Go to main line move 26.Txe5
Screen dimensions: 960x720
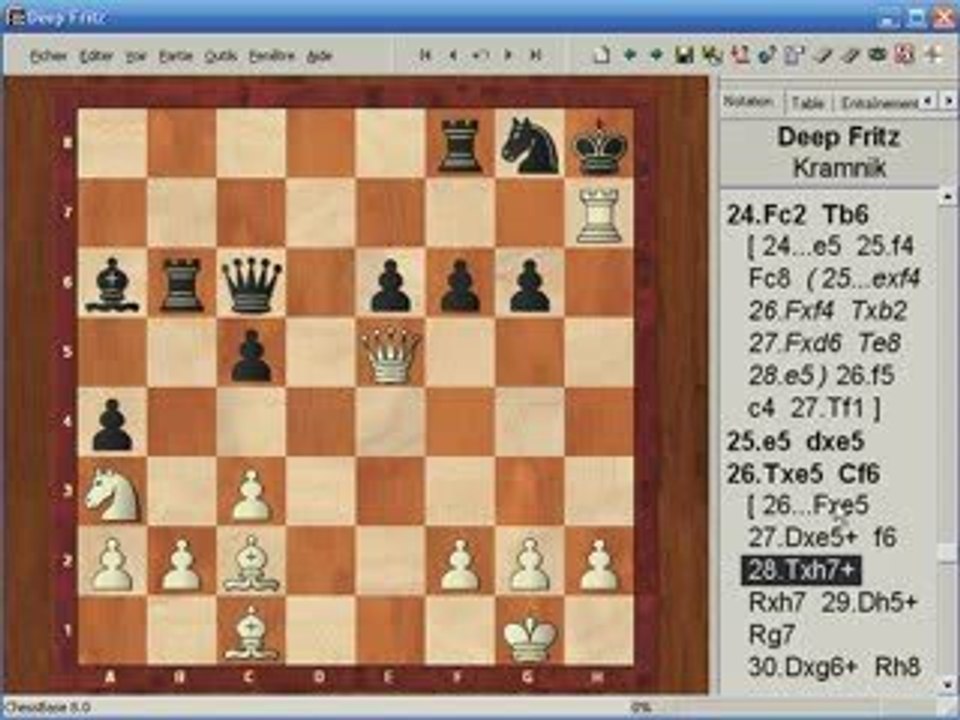pos(774,473)
